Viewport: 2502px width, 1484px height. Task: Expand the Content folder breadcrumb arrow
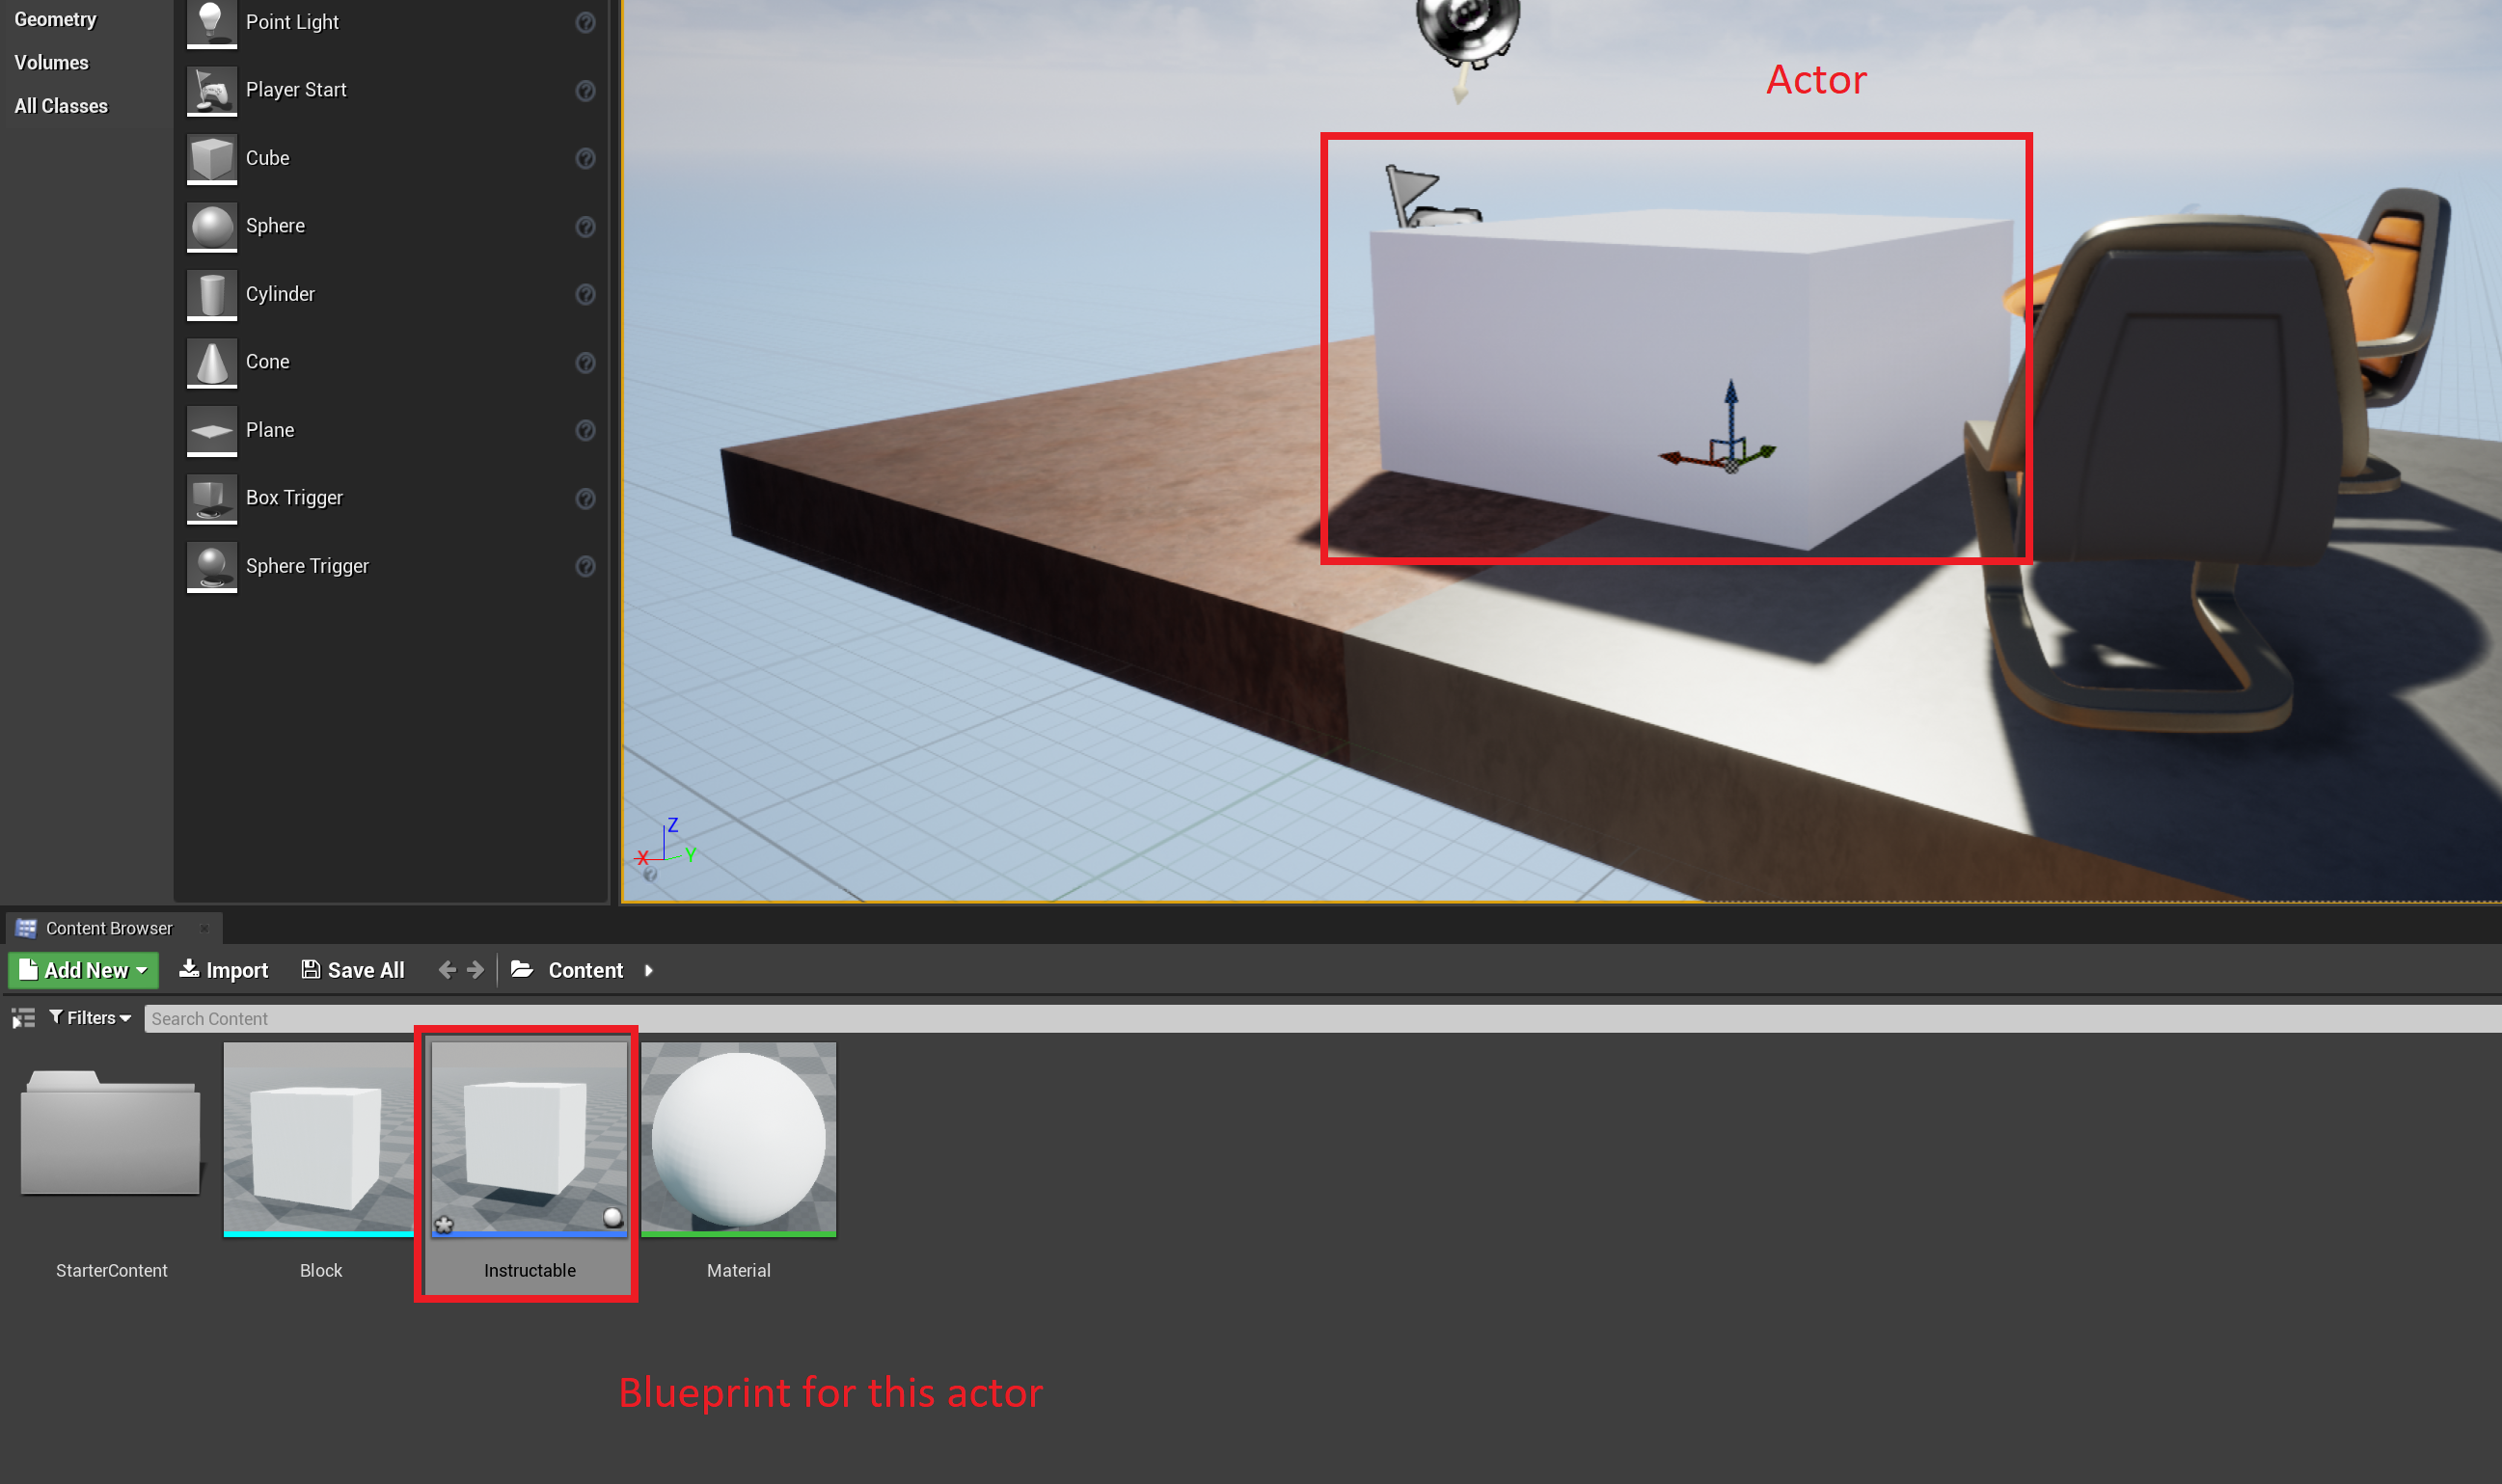pos(648,969)
